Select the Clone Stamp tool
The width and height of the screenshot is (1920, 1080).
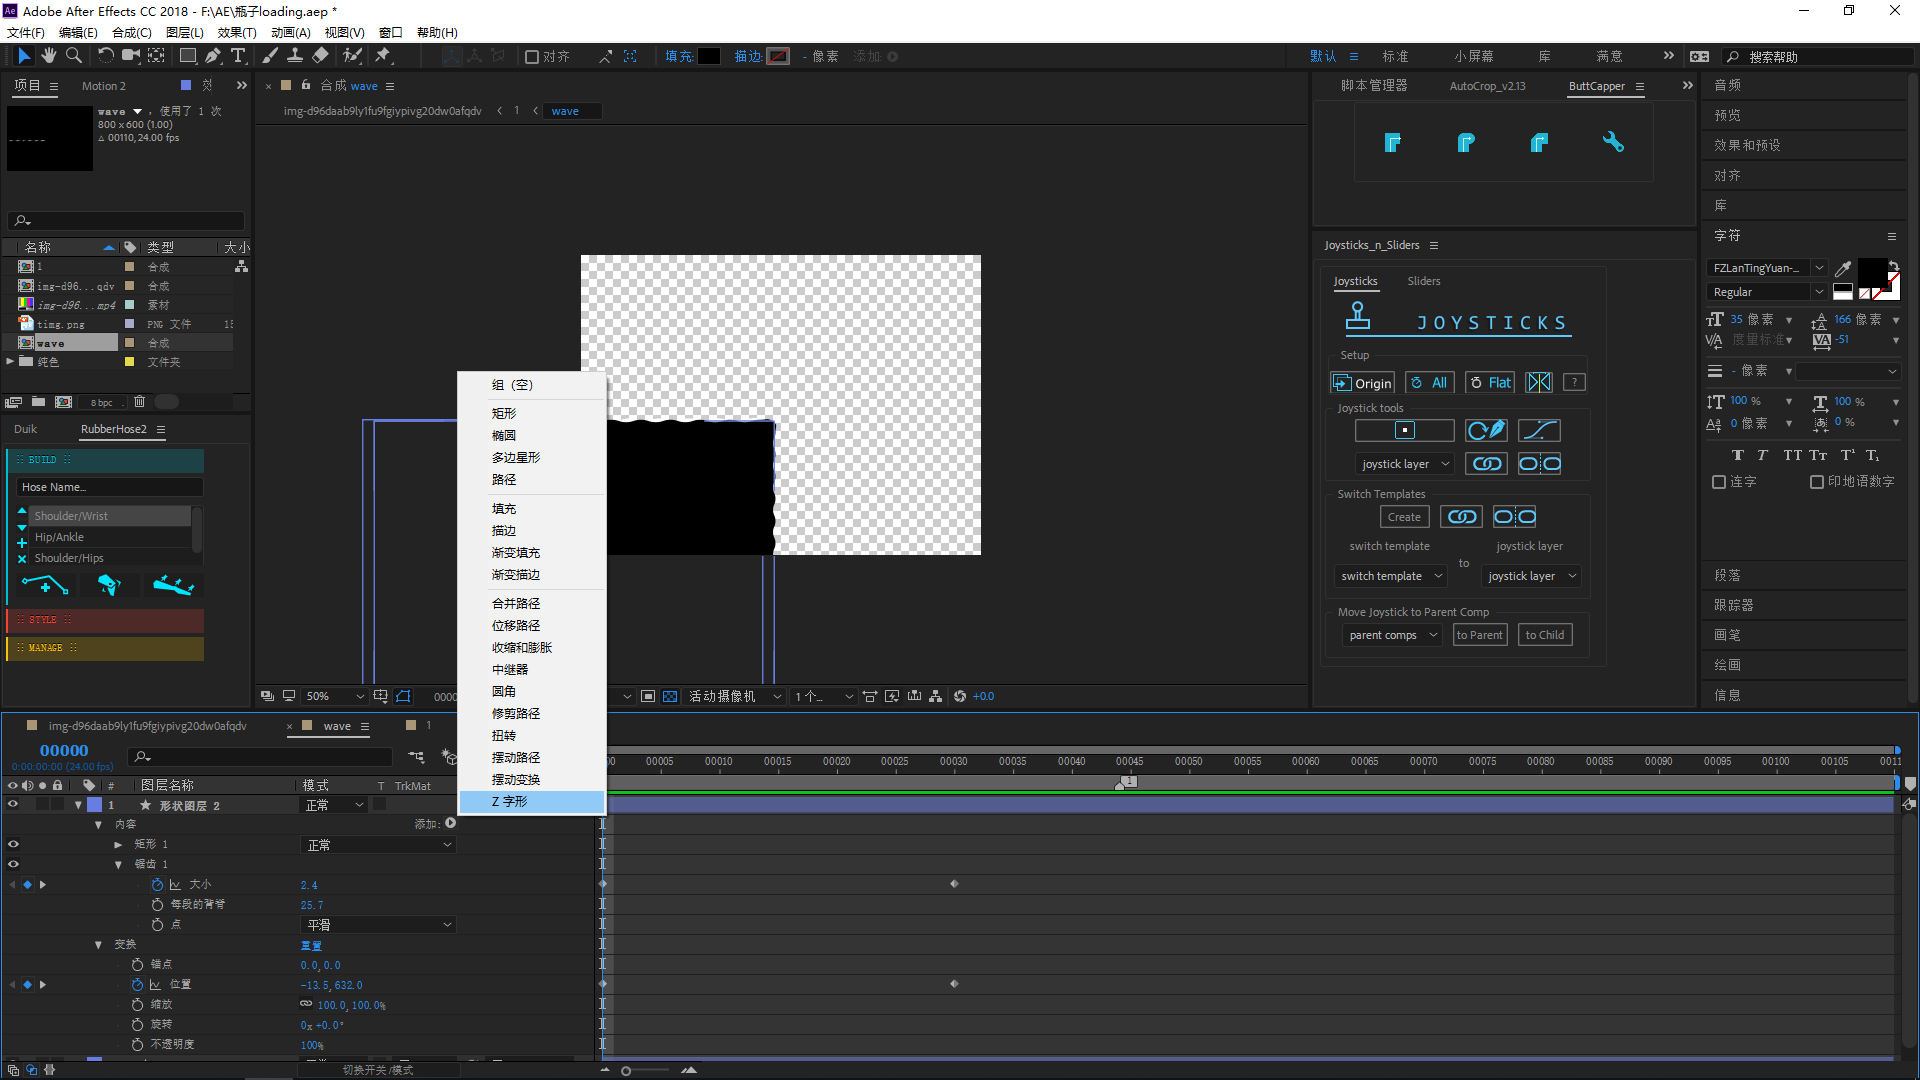click(x=295, y=56)
